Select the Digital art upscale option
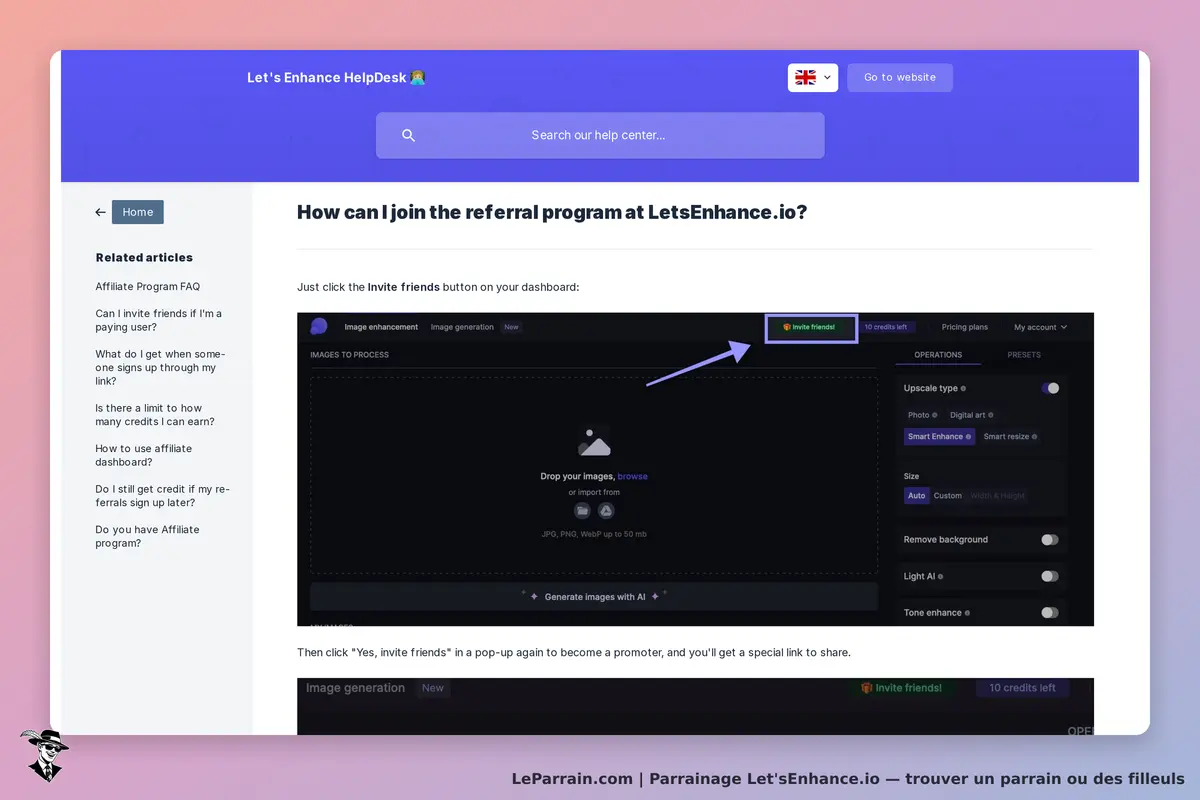This screenshot has height=800, width=1200. [x=971, y=415]
